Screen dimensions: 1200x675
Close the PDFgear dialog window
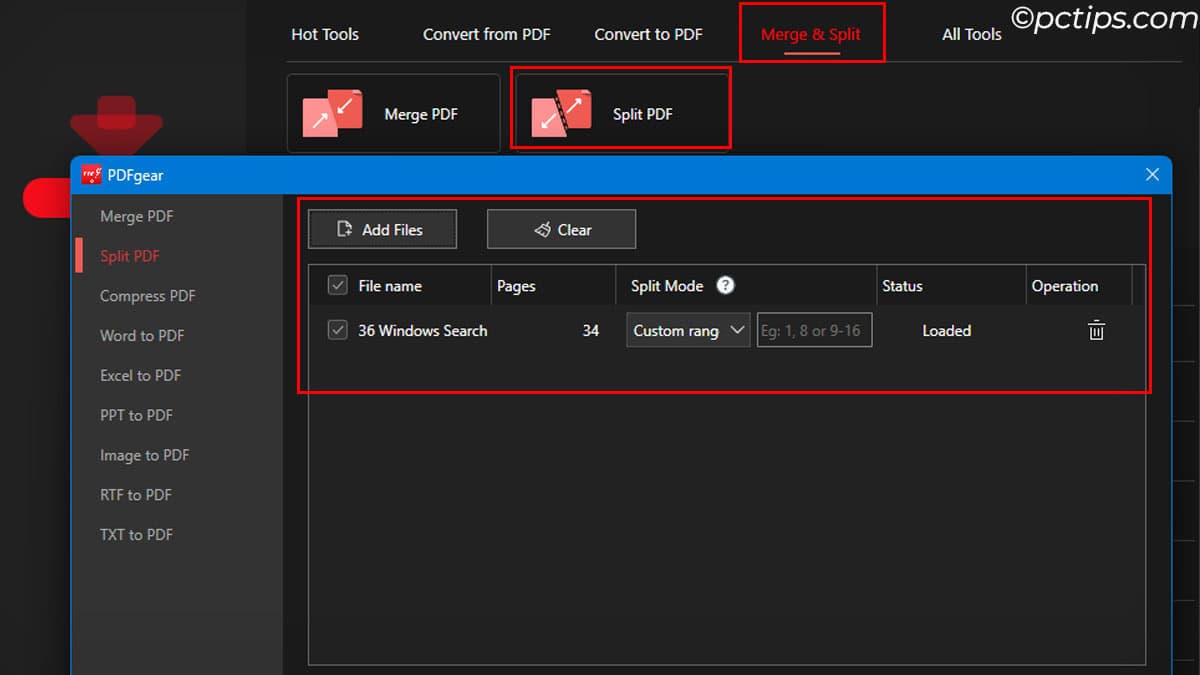pyautogui.click(x=1152, y=175)
